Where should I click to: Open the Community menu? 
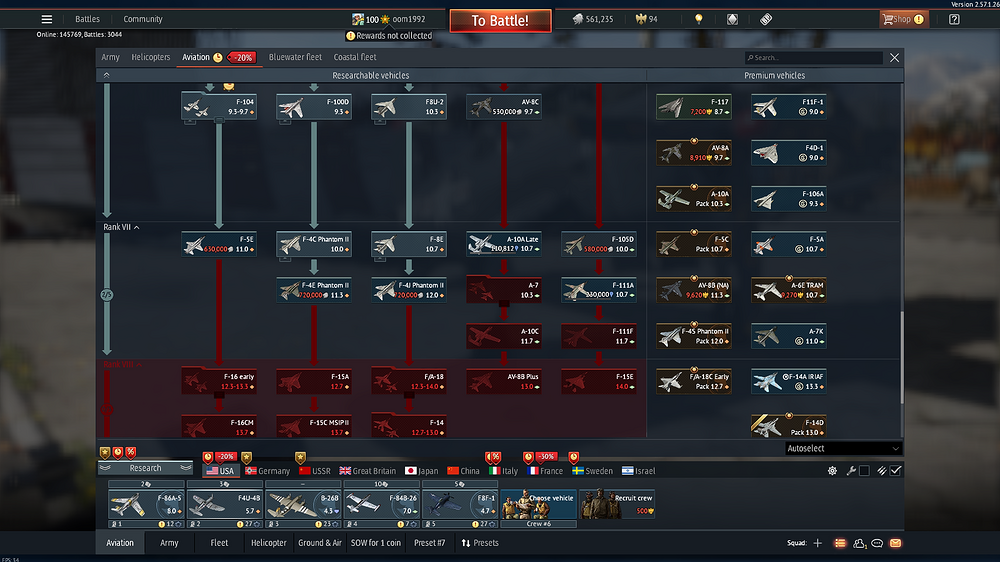[x=143, y=19]
